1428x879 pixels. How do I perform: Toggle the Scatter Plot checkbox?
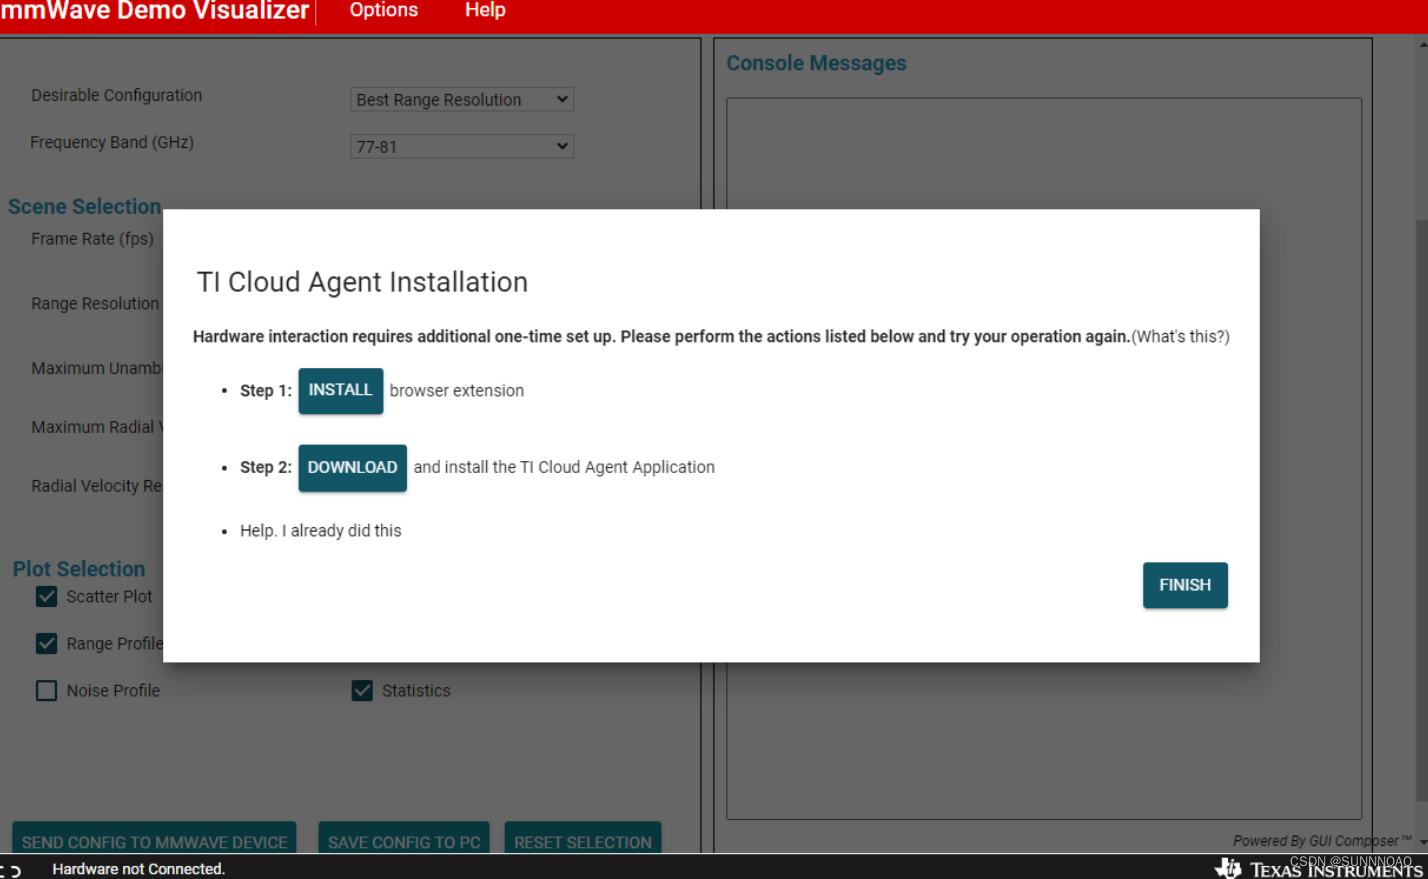point(46,597)
